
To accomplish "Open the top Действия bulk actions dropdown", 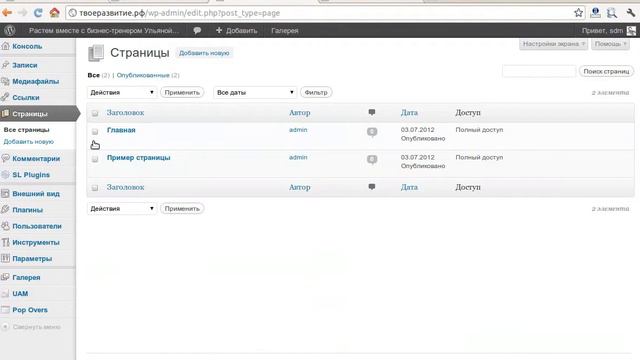I will (122, 93).
